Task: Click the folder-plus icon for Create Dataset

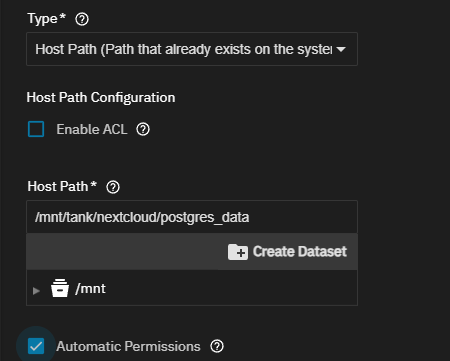Action: (x=238, y=252)
